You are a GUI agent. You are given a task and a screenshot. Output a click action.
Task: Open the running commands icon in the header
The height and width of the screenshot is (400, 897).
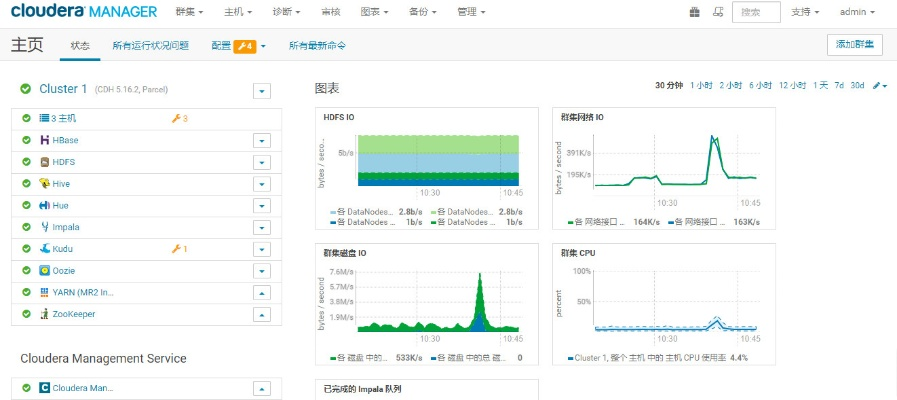pos(718,11)
